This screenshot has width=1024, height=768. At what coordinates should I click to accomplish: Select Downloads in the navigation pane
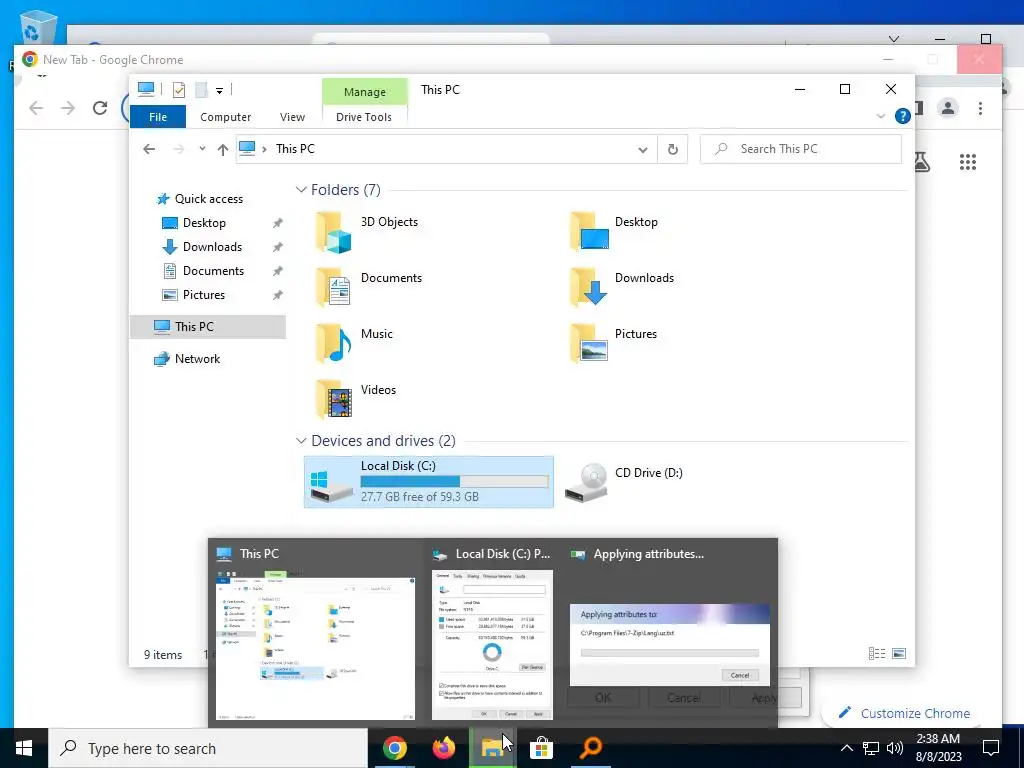(x=212, y=247)
